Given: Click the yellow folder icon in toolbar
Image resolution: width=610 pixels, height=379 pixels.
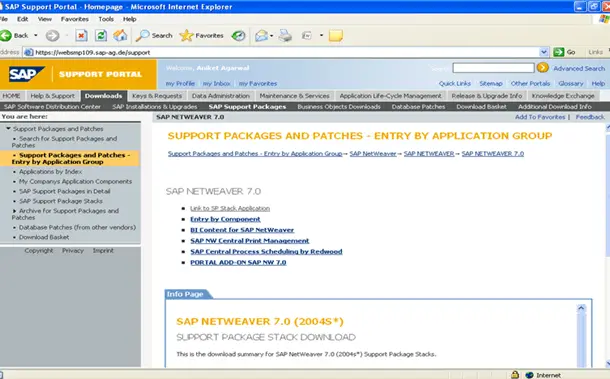Looking at the screenshot, I should point(335,36).
